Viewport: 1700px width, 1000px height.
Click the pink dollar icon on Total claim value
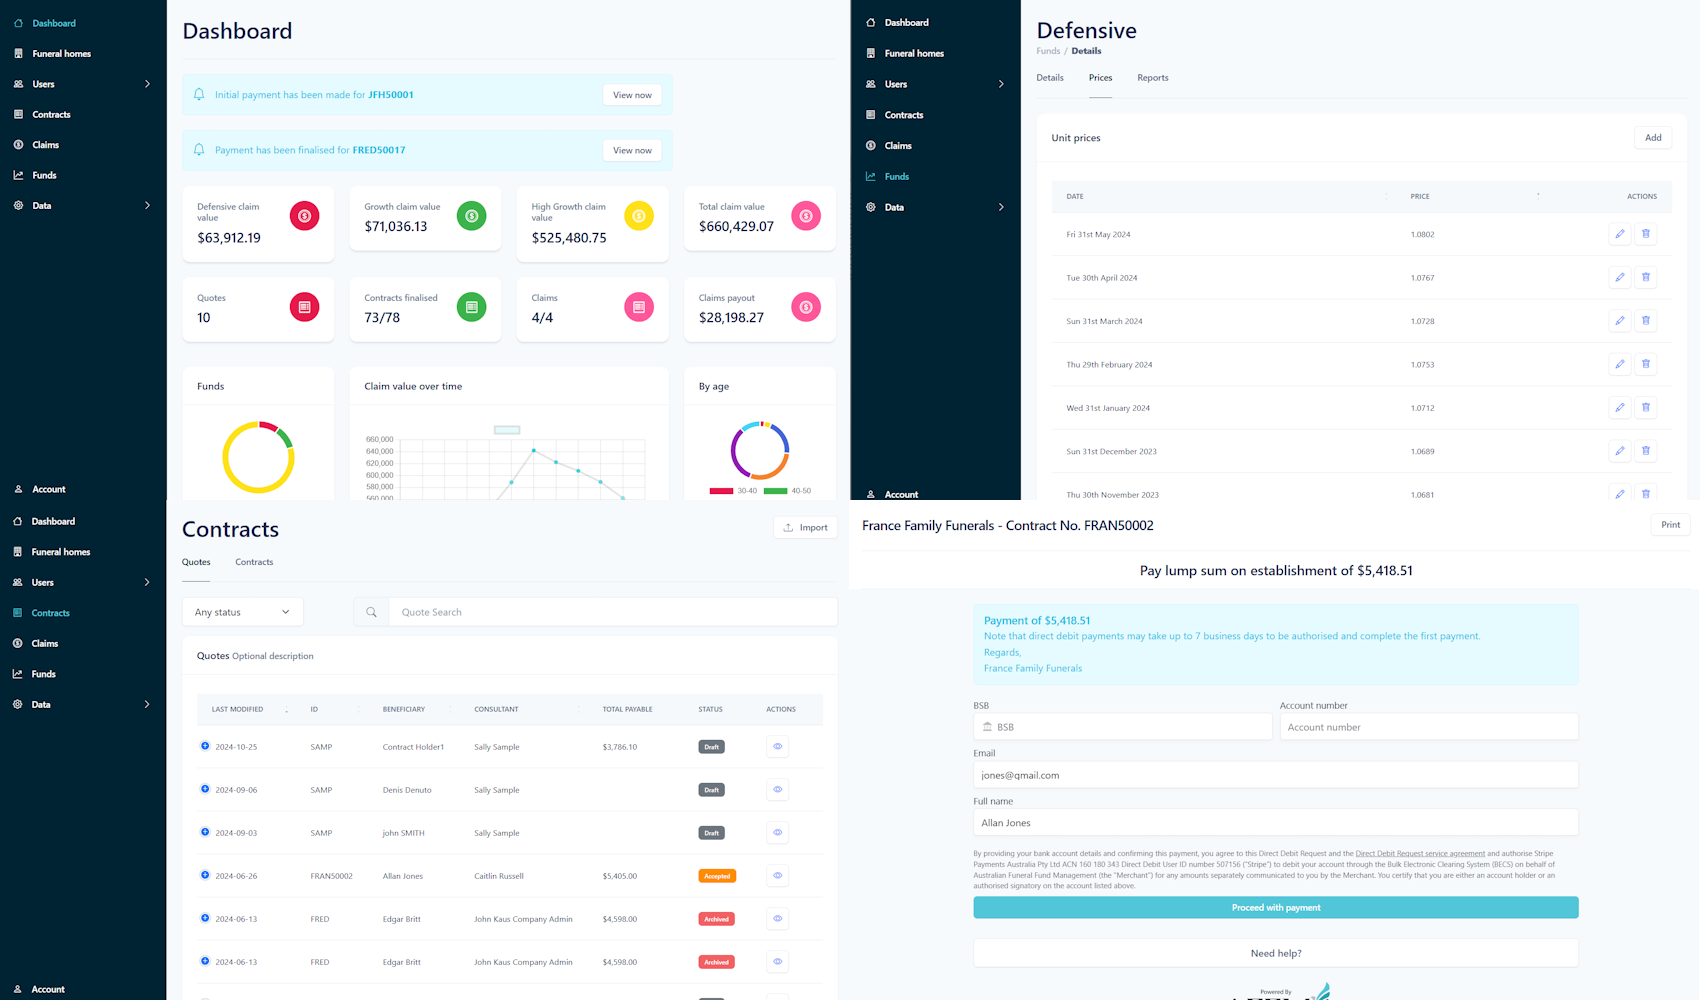tap(805, 216)
